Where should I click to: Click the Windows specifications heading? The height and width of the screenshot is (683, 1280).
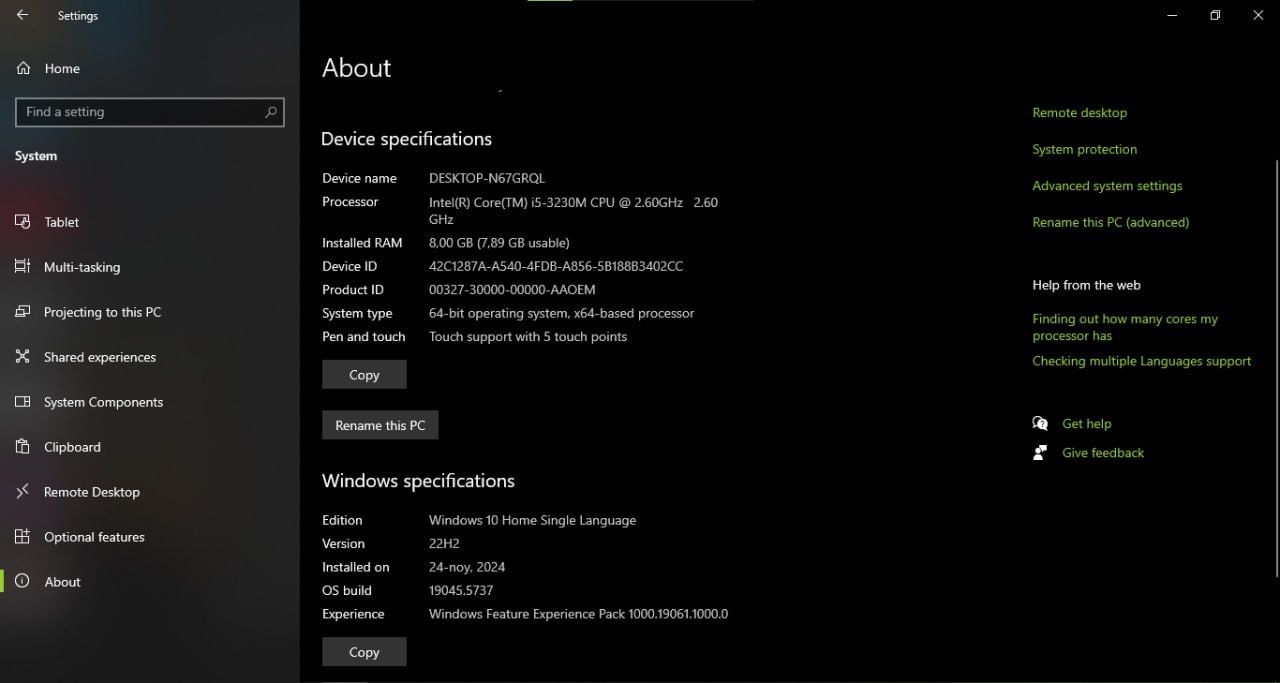[x=418, y=481]
